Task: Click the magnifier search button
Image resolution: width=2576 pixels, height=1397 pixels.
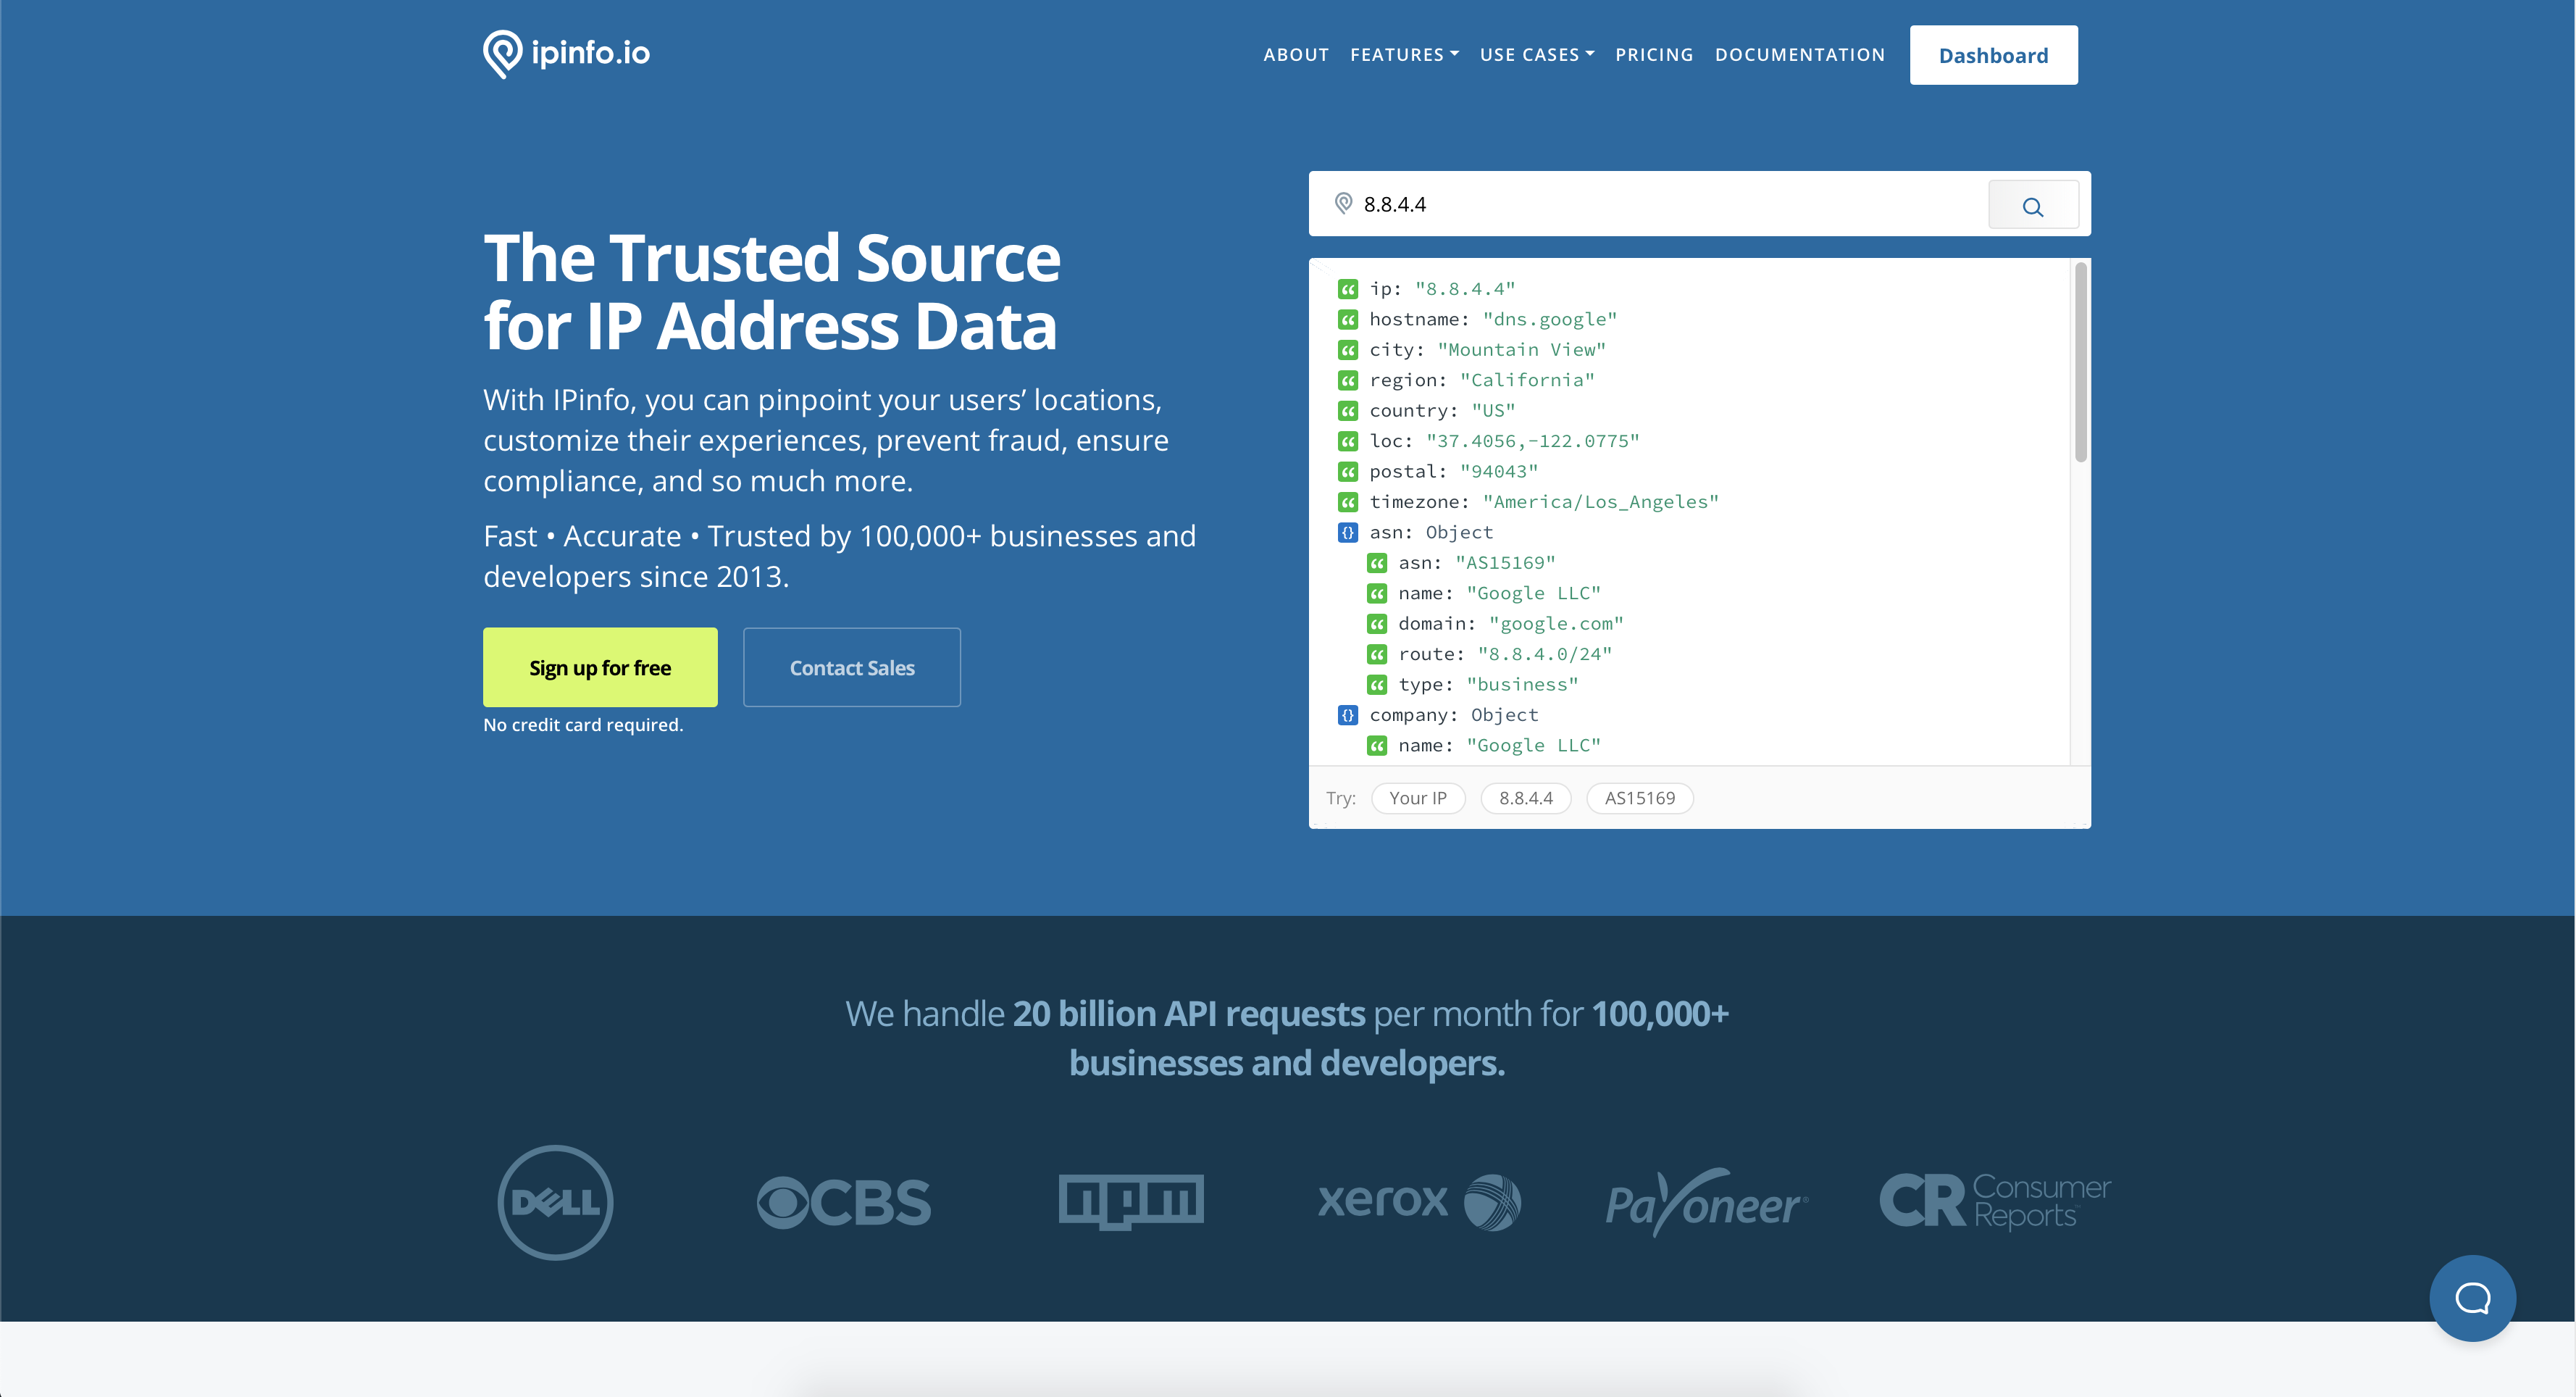Action: point(2033,205)
